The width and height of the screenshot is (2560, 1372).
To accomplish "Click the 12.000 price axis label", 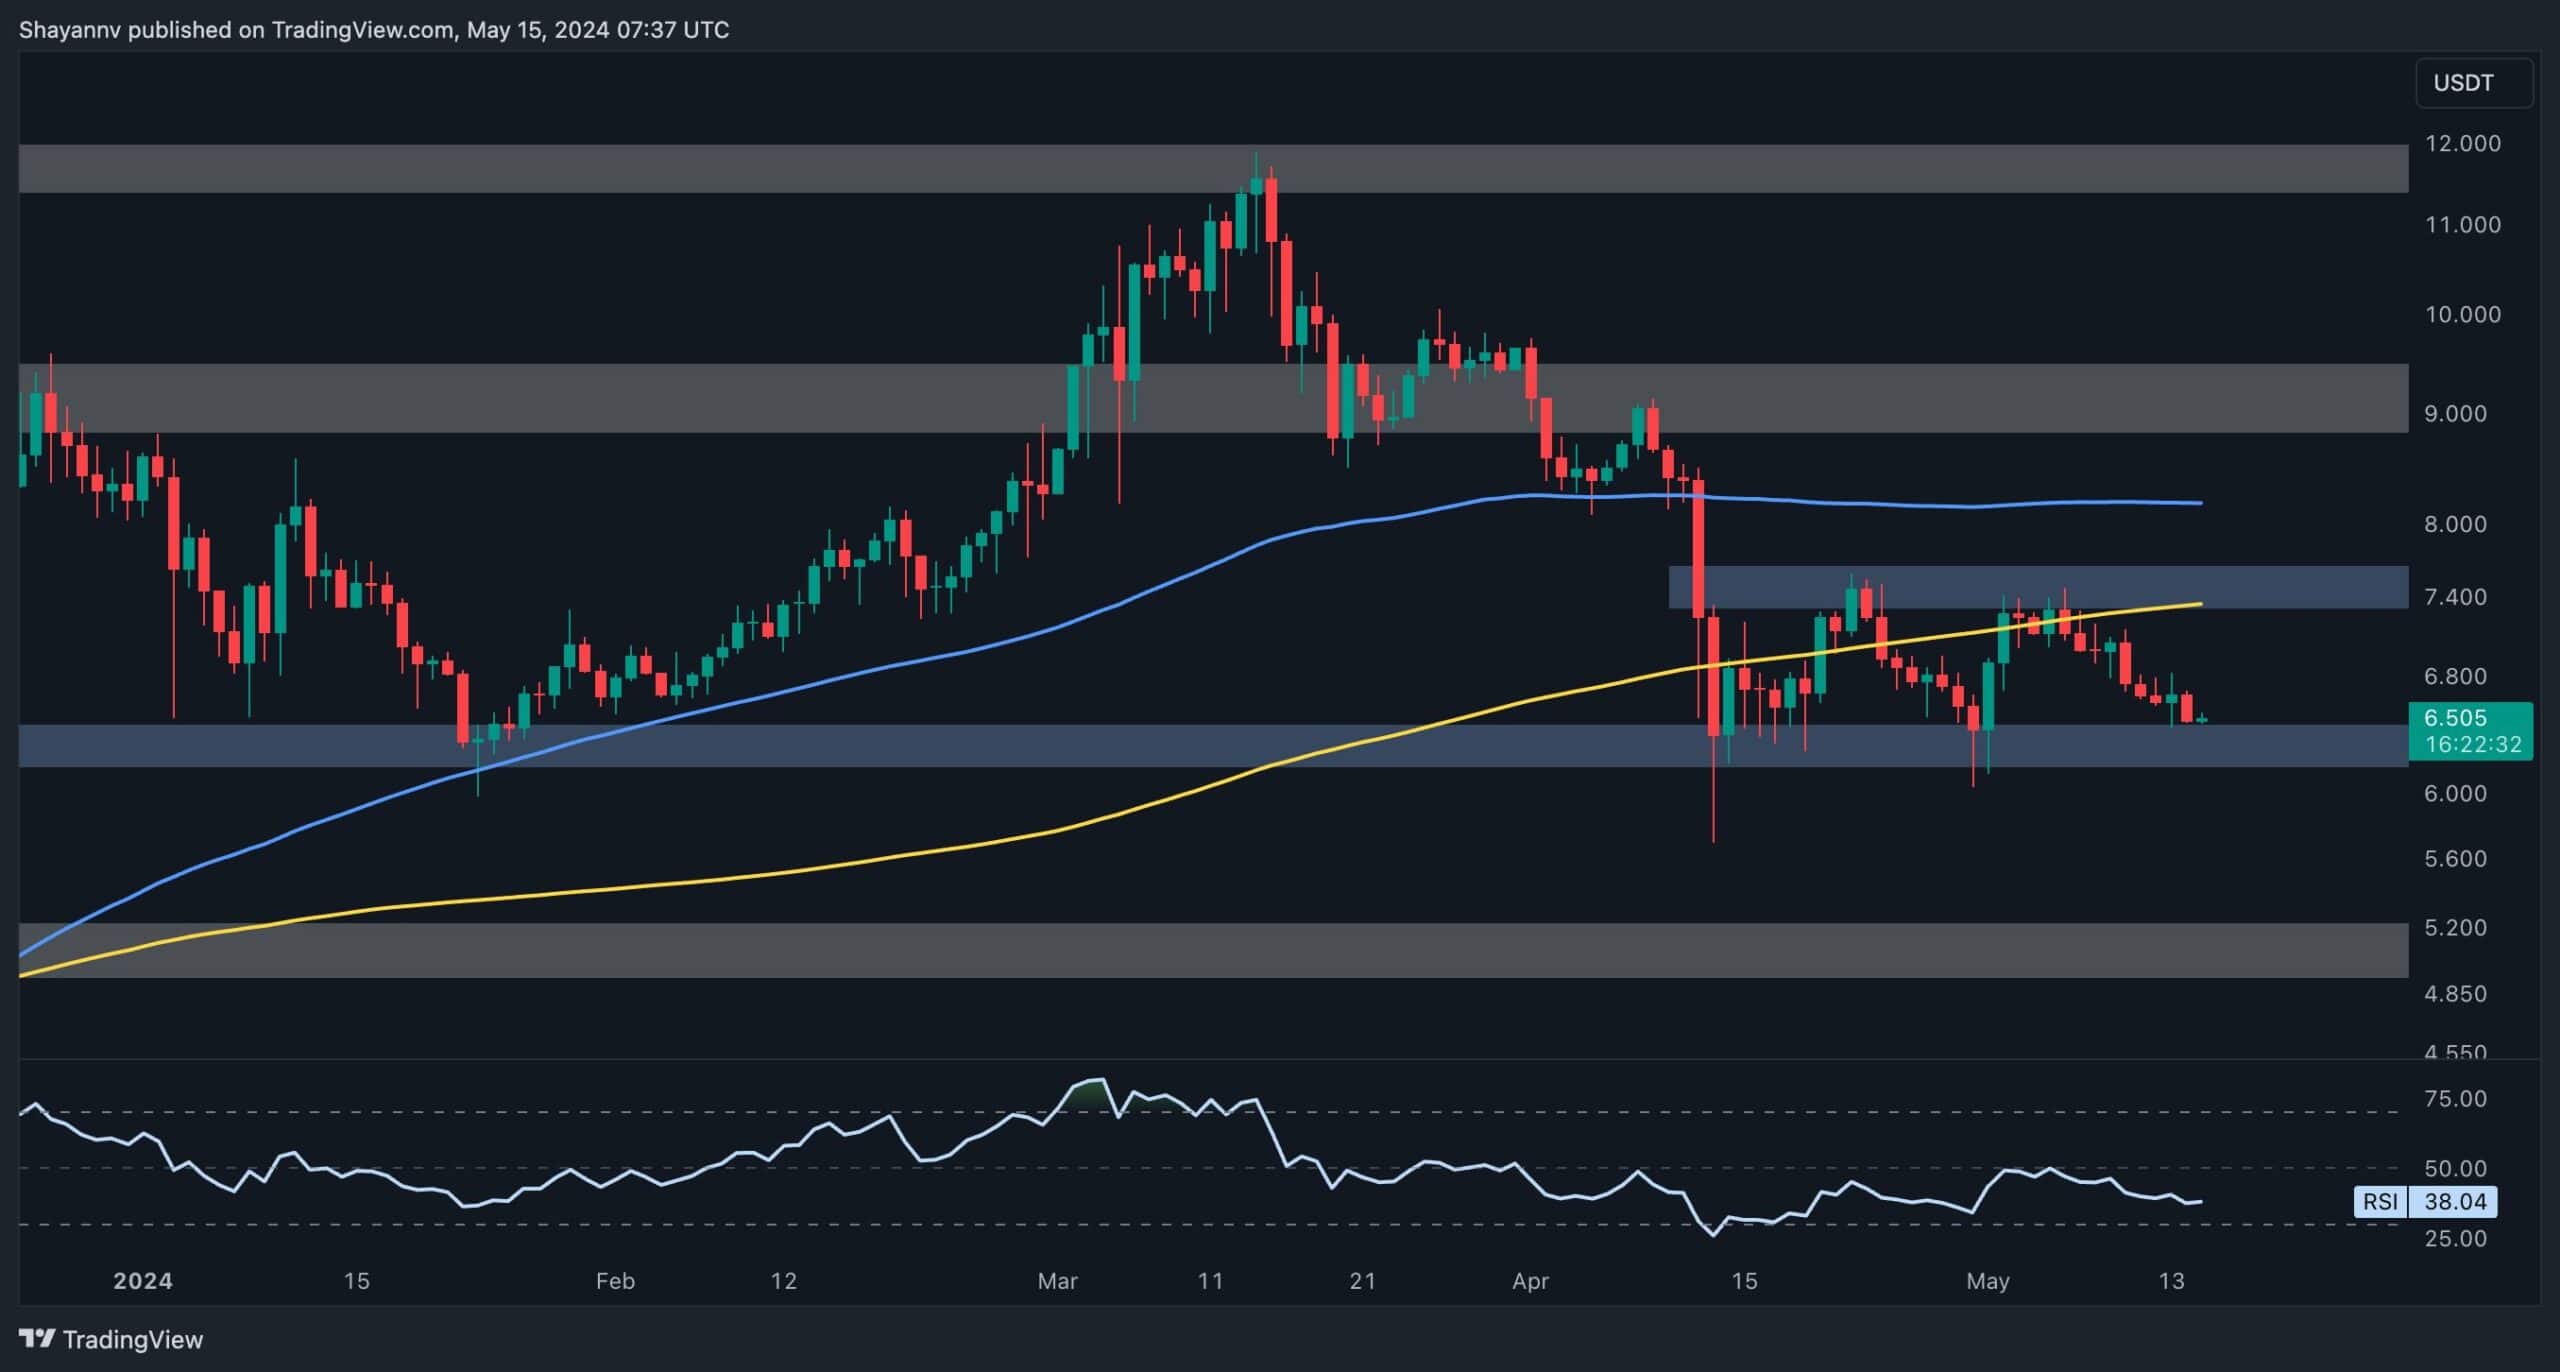I will click(x=2461, y=144).
